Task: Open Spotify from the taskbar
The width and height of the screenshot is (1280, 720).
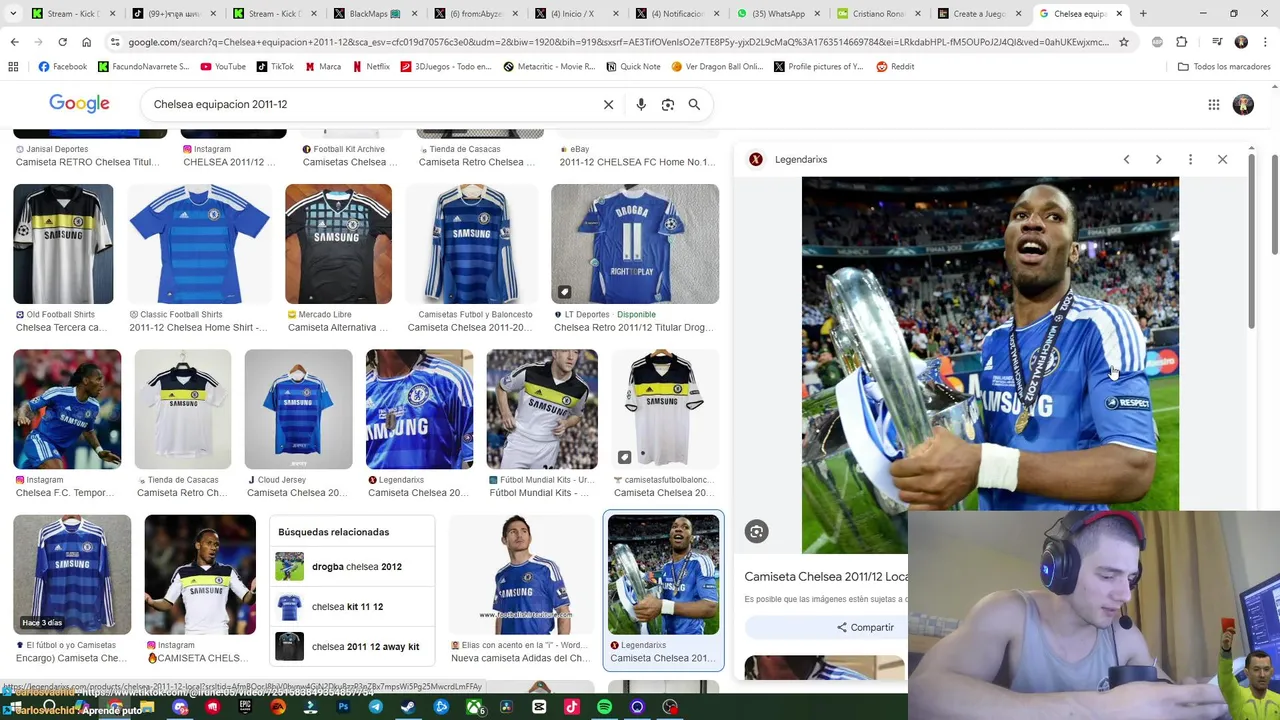Action: click(x=604, y=707)
